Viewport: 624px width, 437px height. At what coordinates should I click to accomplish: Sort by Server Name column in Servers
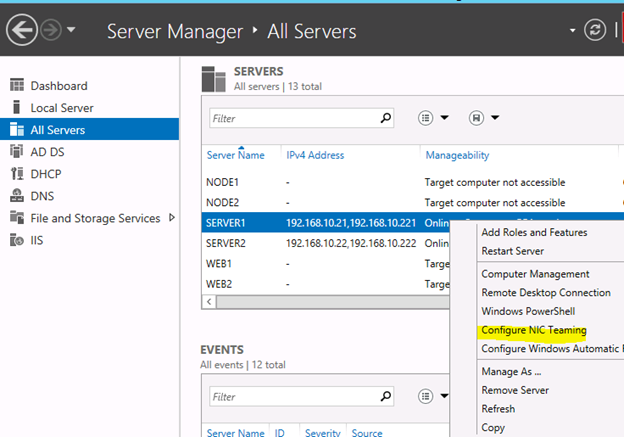(236, 155)
